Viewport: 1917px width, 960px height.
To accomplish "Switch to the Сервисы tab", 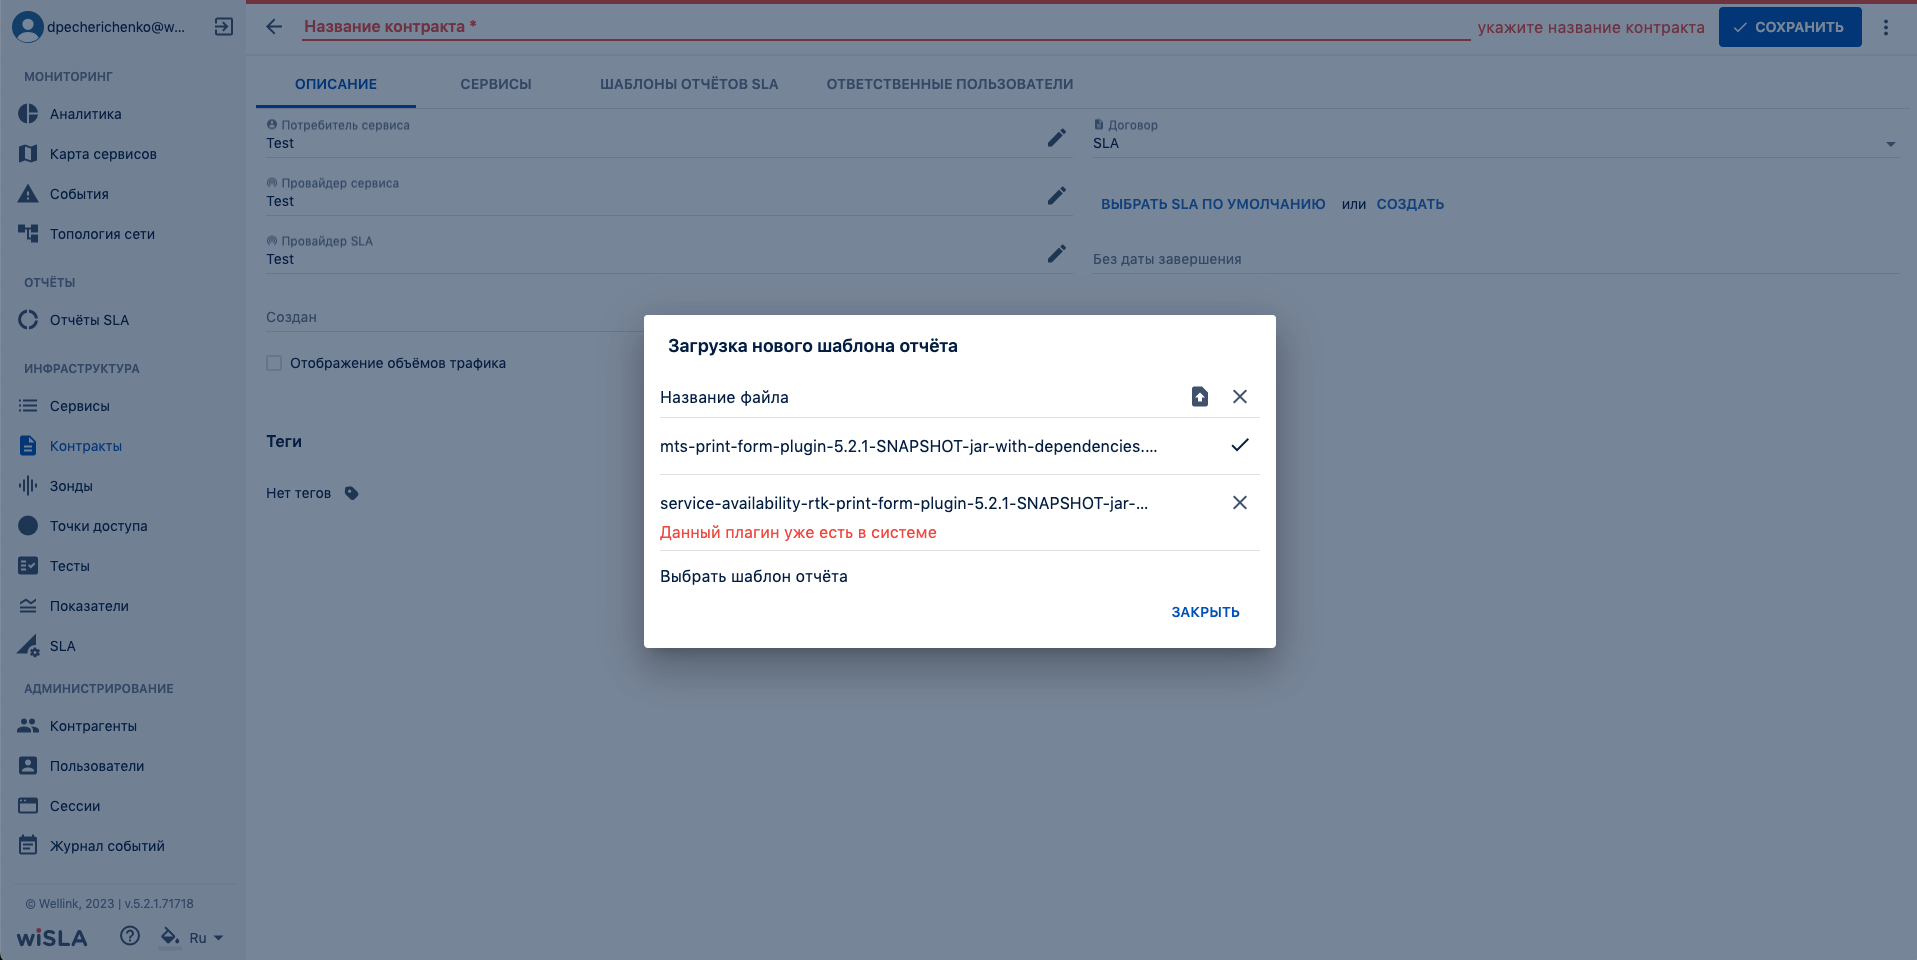I will [496, 84].
